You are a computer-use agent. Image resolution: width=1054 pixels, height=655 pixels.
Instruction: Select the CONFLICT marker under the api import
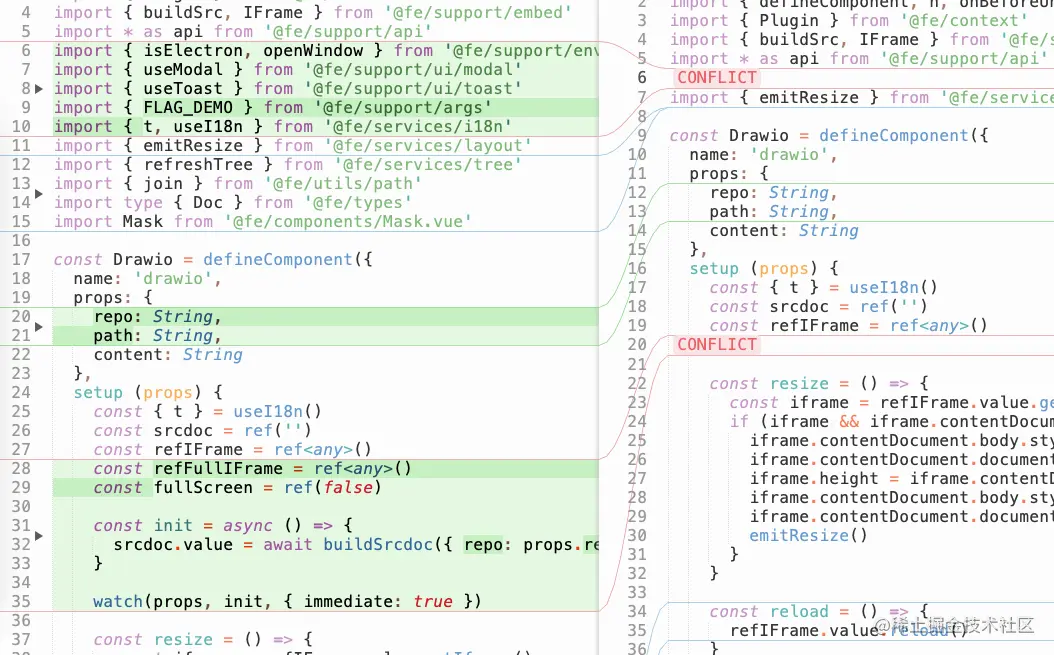(x=717, y=78)
